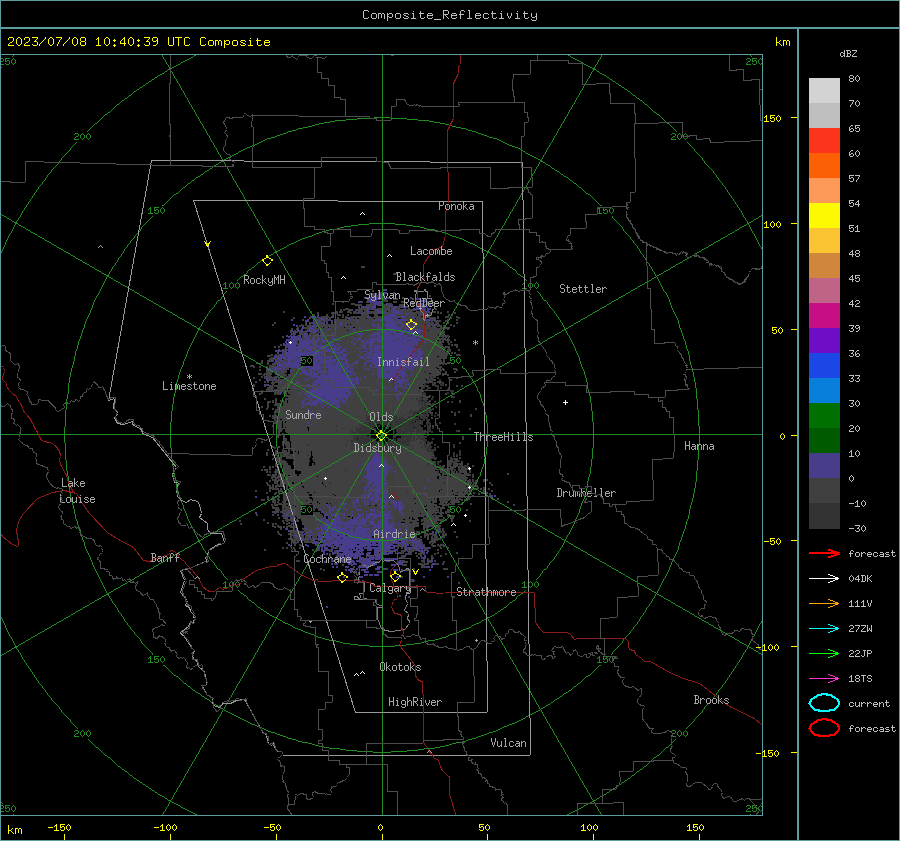Select the white 04DK arrow legend icon
Viewport: 900px width, 841px height.
point(824,578)
